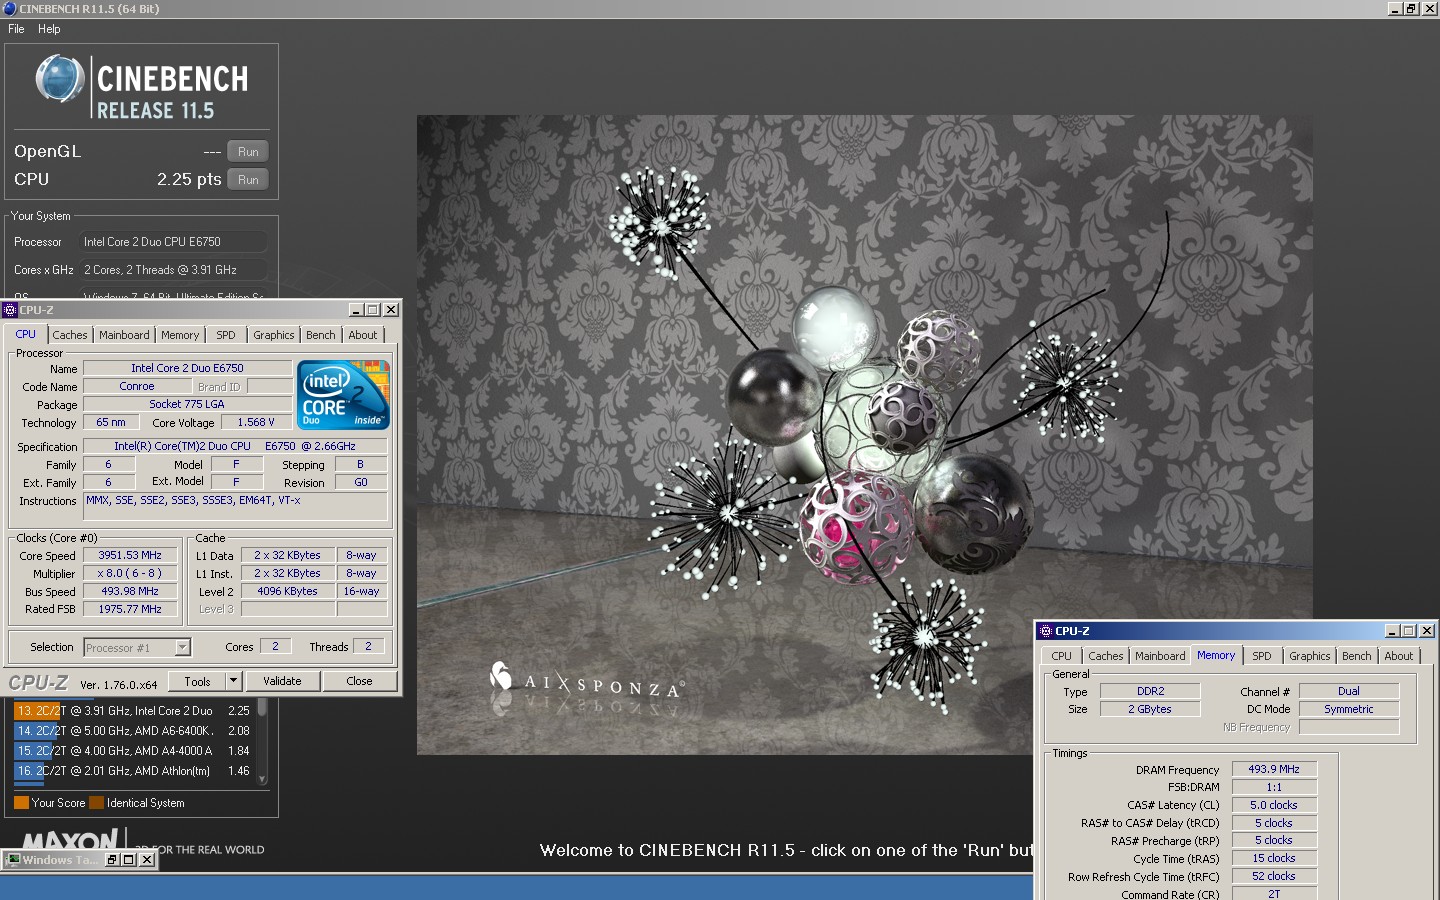The height and width of the screenshot is (900, 1440).
Task: Select ranking row 13 Intel Core 2 Duo
Action: pos(134,711)
